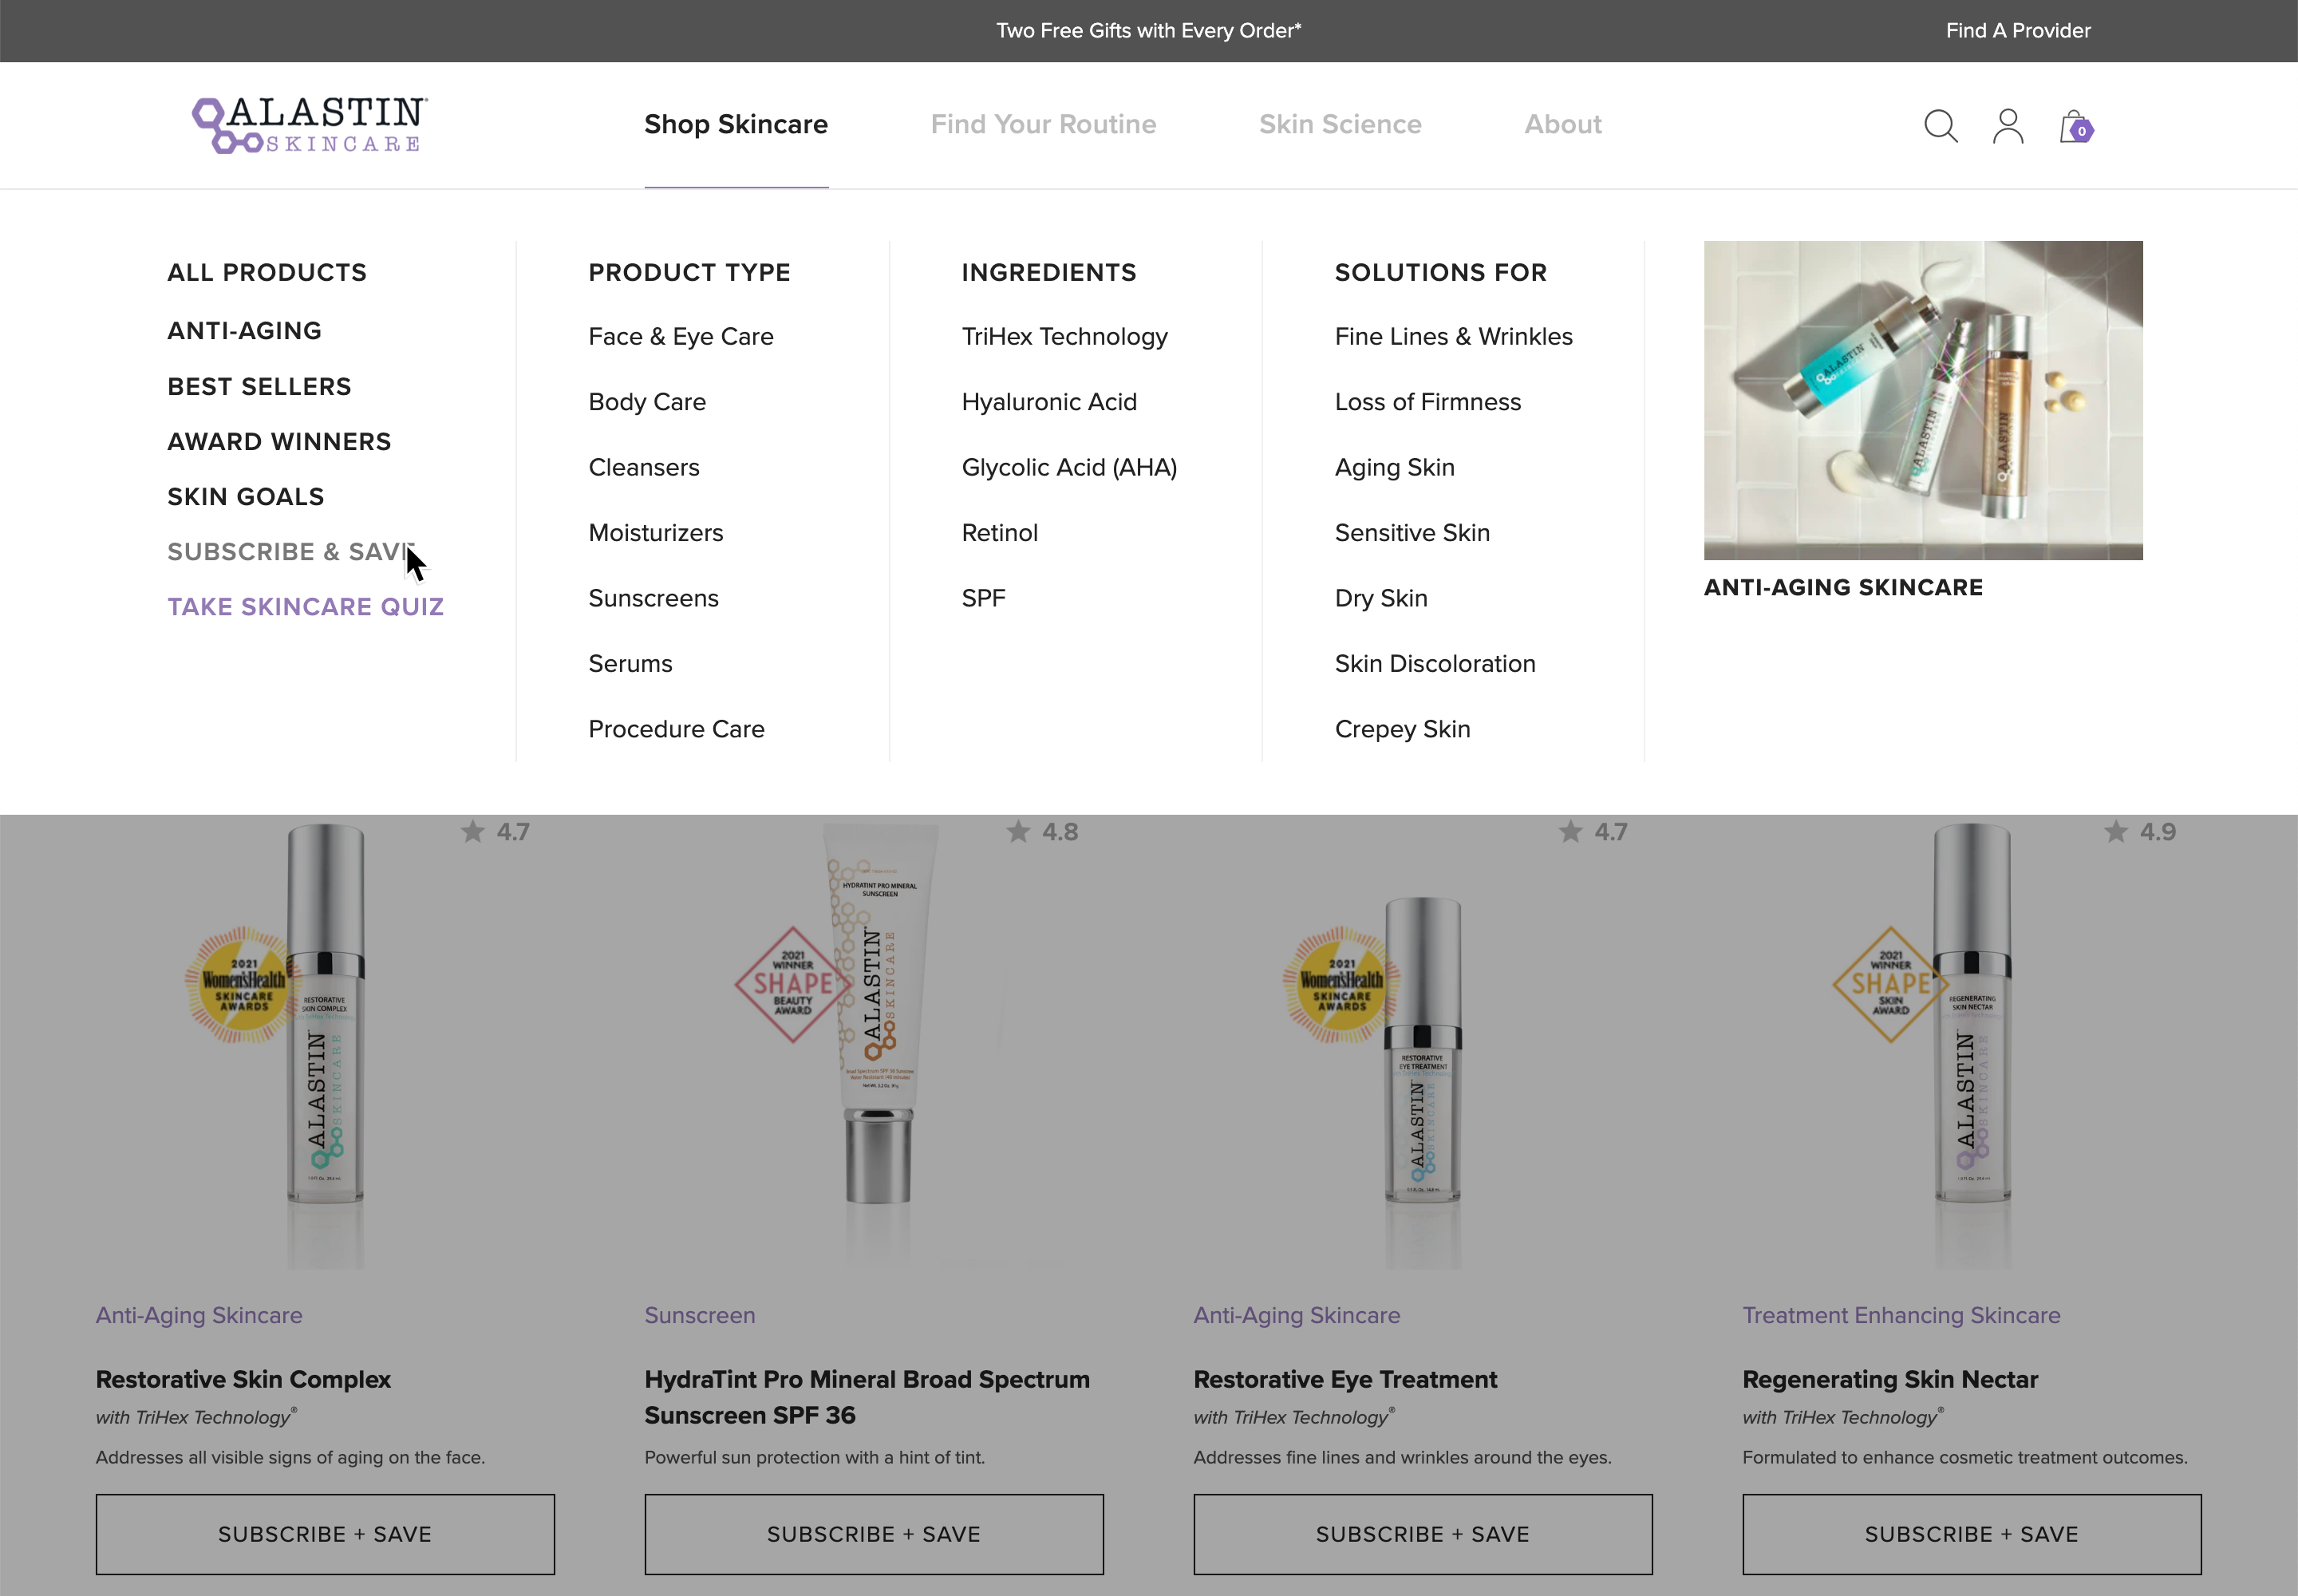The image size is (2298, 1596).
Task: Select Retinol ingredient
Action: click(1000, 533)
